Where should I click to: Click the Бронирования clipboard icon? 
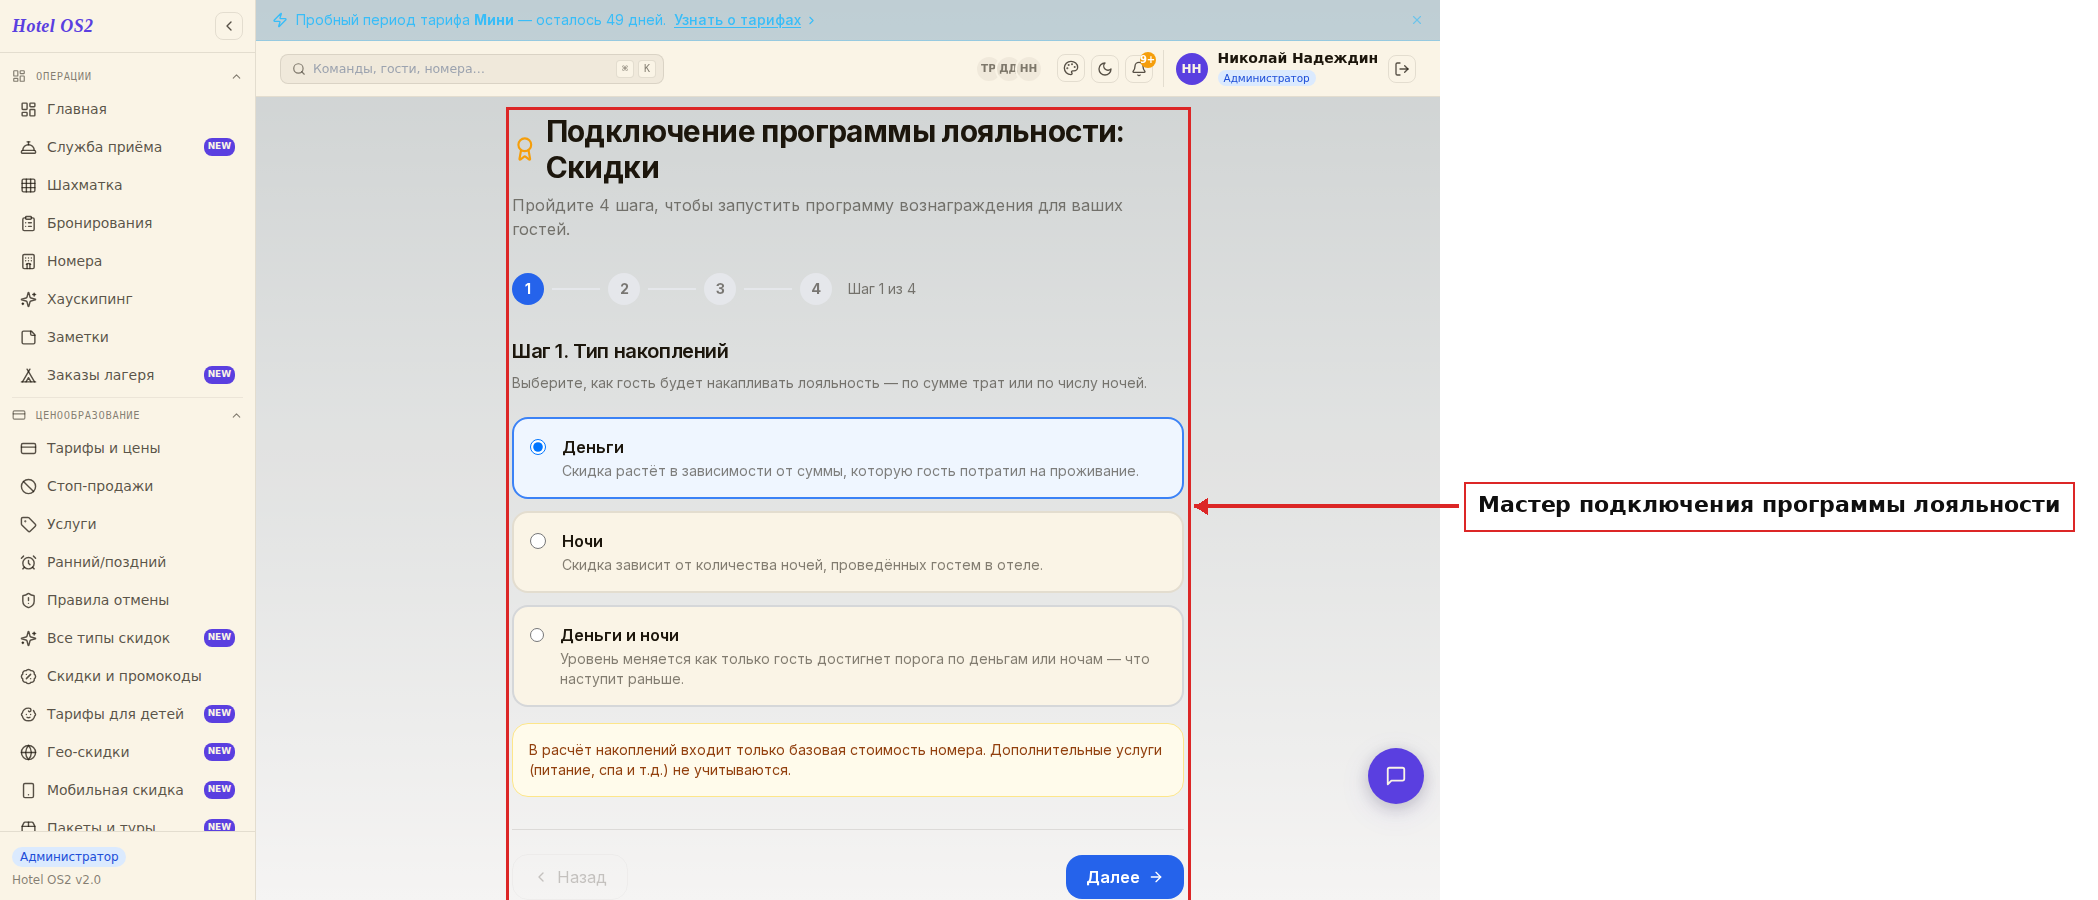click(28, 223)
